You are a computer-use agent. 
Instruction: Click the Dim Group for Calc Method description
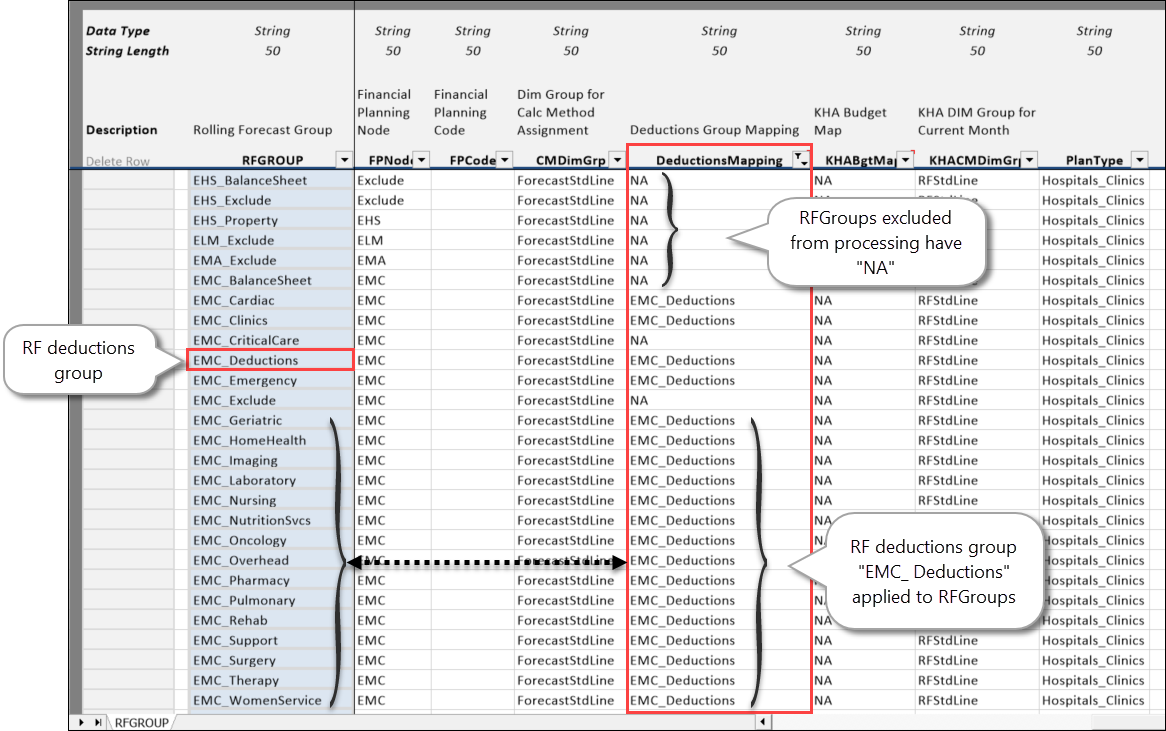pyautogui.click(x=561, y=113)
